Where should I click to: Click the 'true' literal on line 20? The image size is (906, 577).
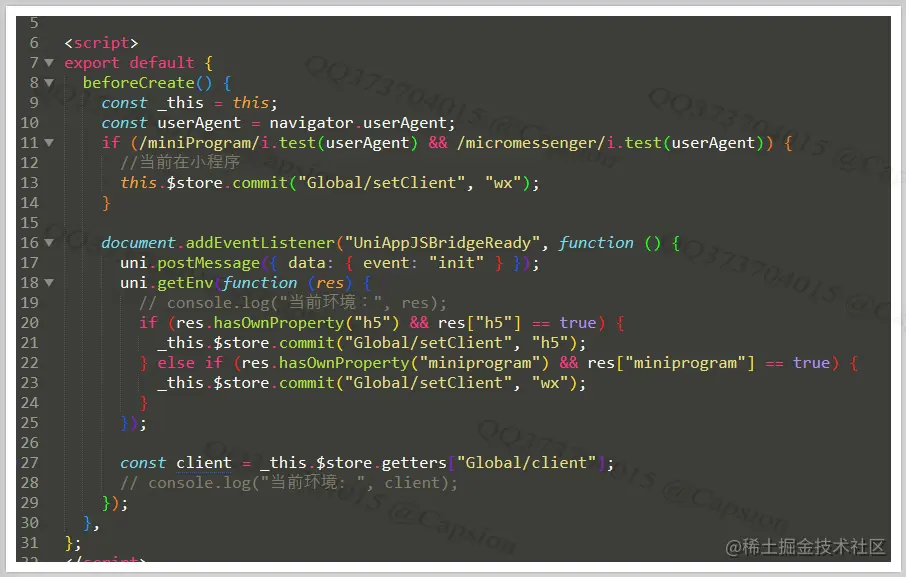point(578,322)
